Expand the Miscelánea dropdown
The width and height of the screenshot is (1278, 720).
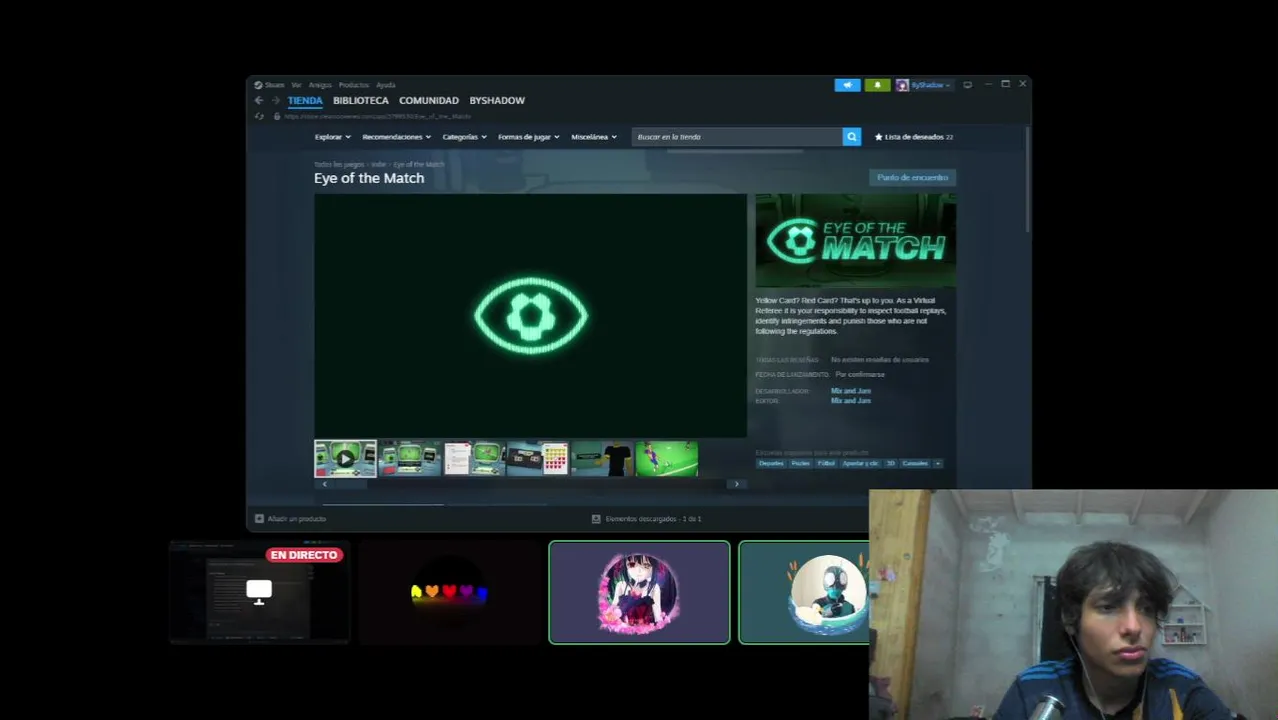coord(594,137)
